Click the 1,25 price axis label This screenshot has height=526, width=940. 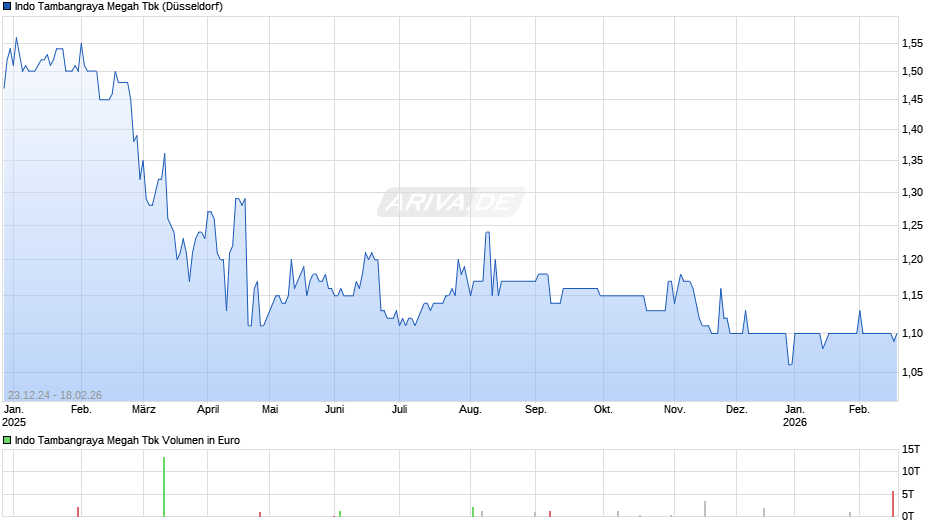[912, 226]
